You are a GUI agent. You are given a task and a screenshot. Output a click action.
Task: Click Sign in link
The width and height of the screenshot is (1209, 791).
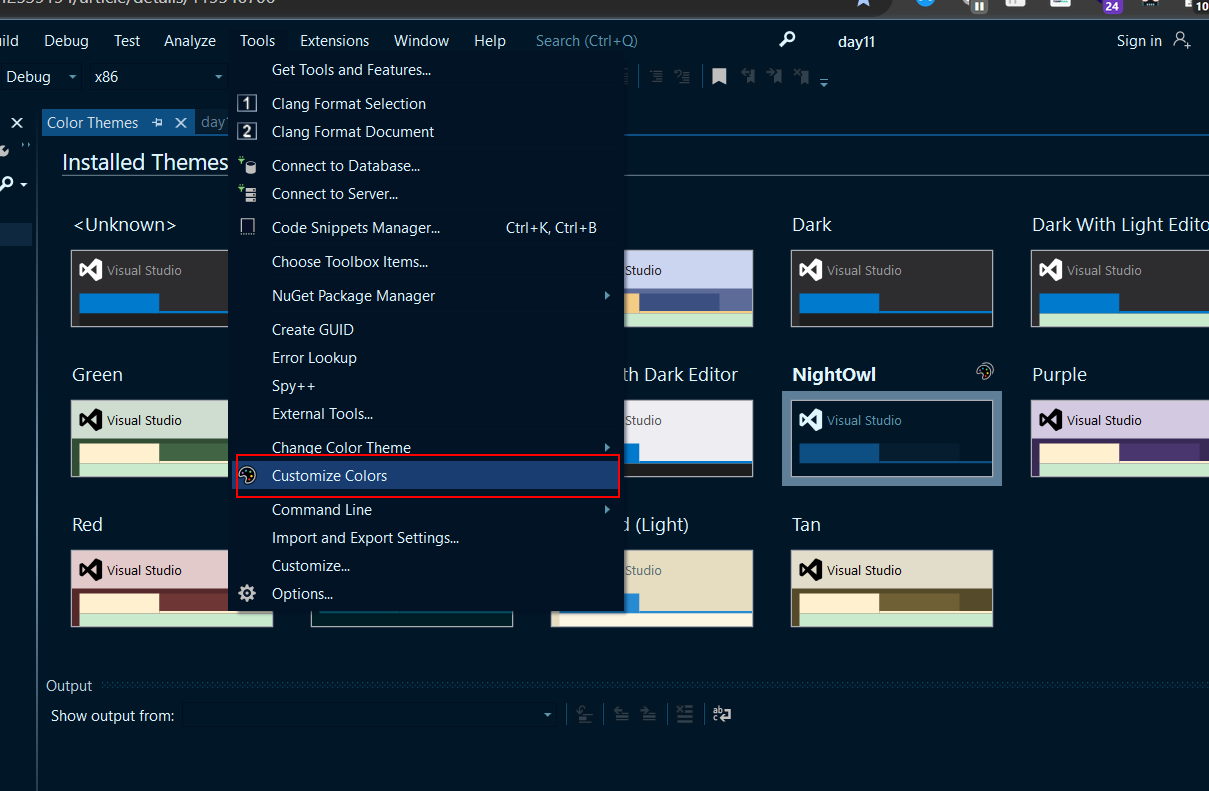tap(1139, 40)
